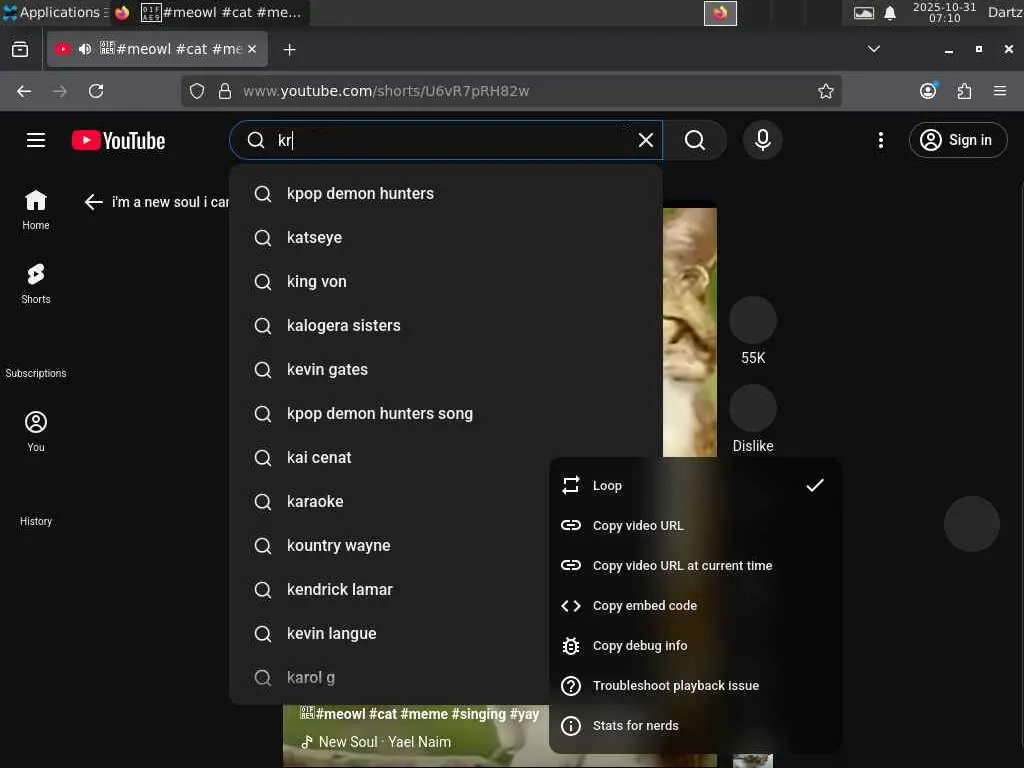This screenshot has width=1024, height=768.
Task: Close the #meowl #cat YouTube tab
Action: pos(252,49)
